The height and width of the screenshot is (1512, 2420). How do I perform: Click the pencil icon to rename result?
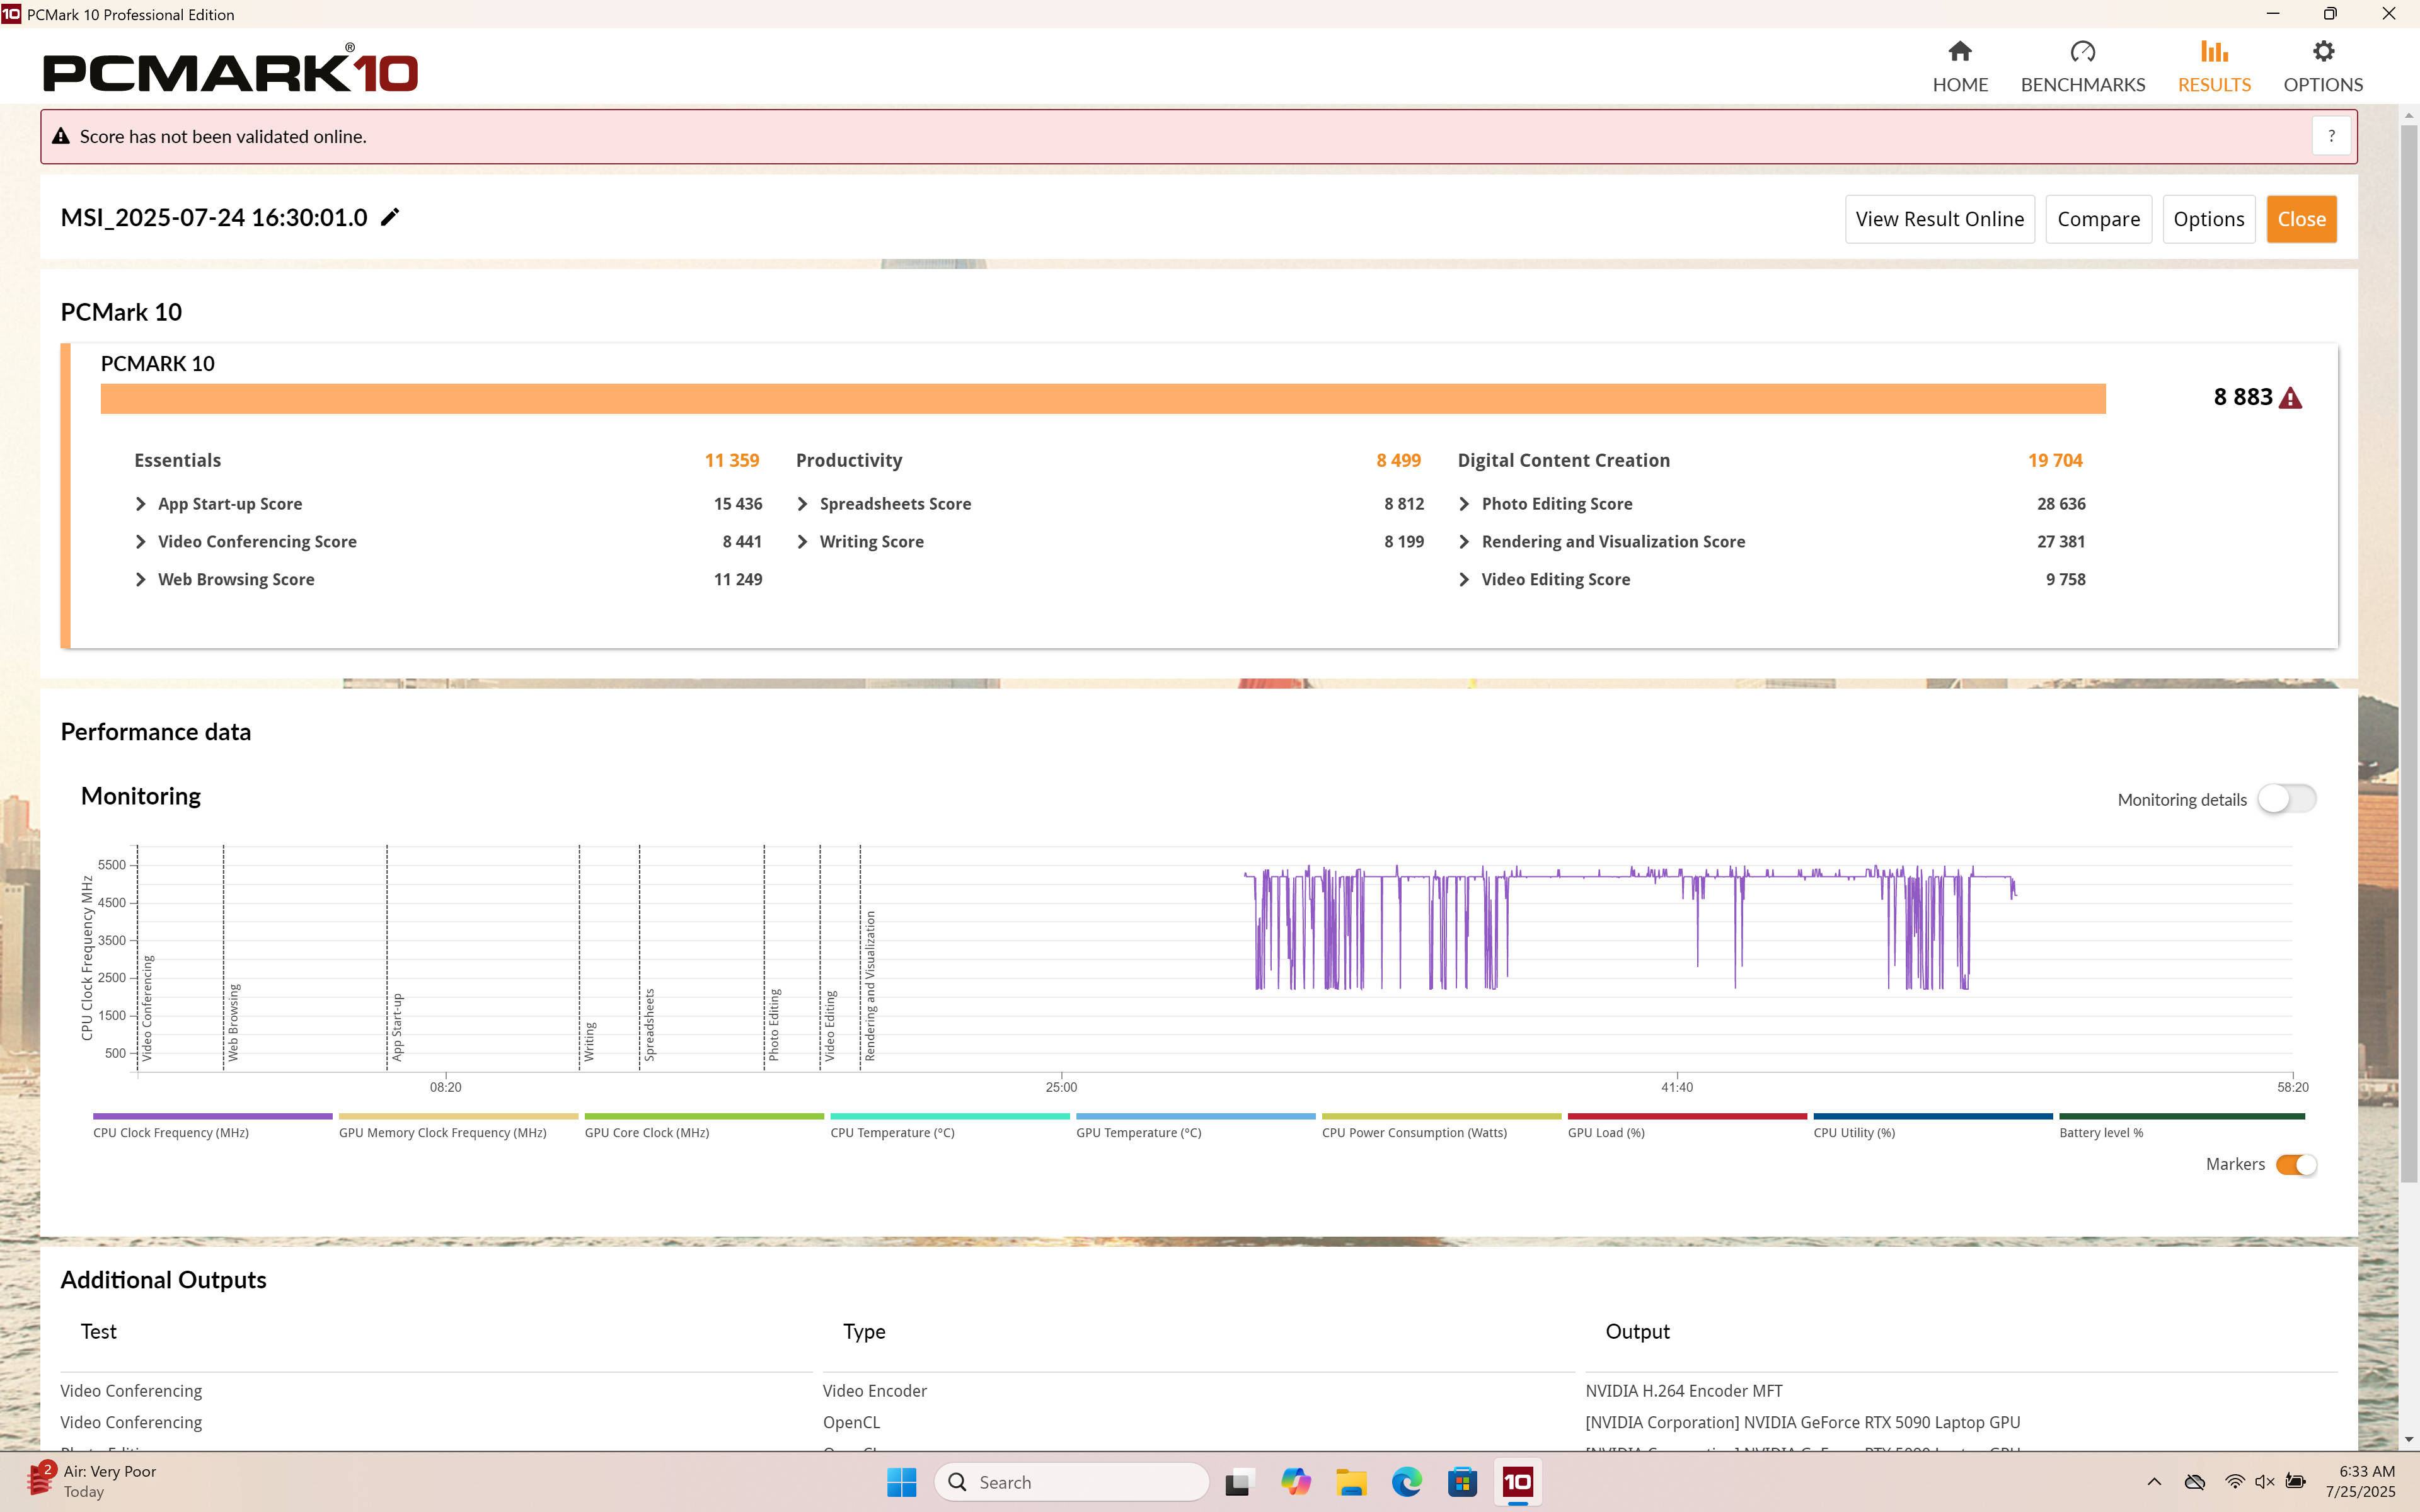click(x=390, y=217)
